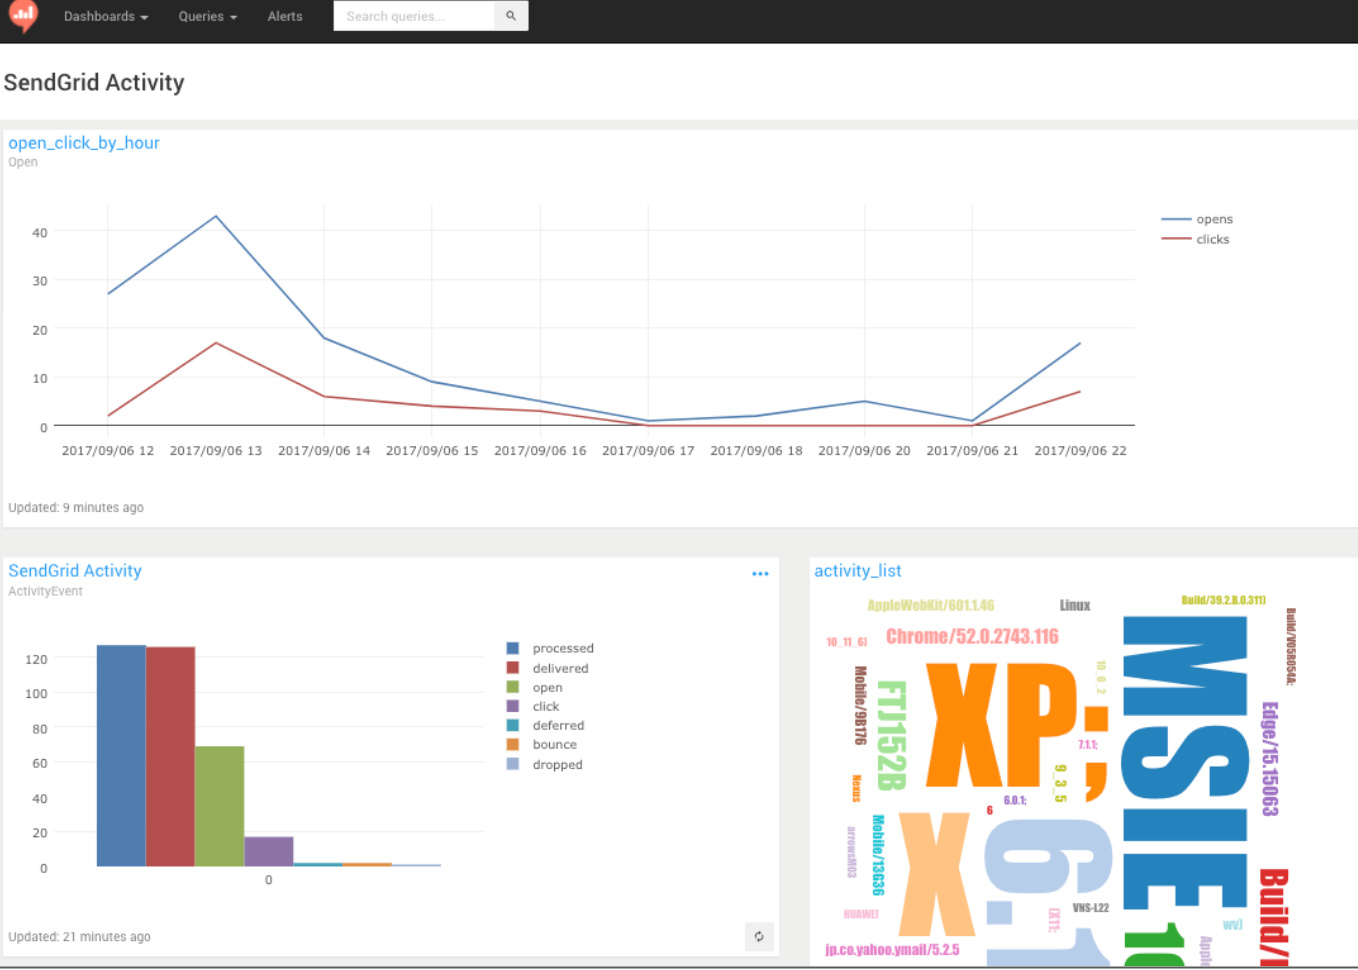This screenshot has height=970, width=1358.
Task: Toggle the bounce legend entry
Action: point(541,744)
